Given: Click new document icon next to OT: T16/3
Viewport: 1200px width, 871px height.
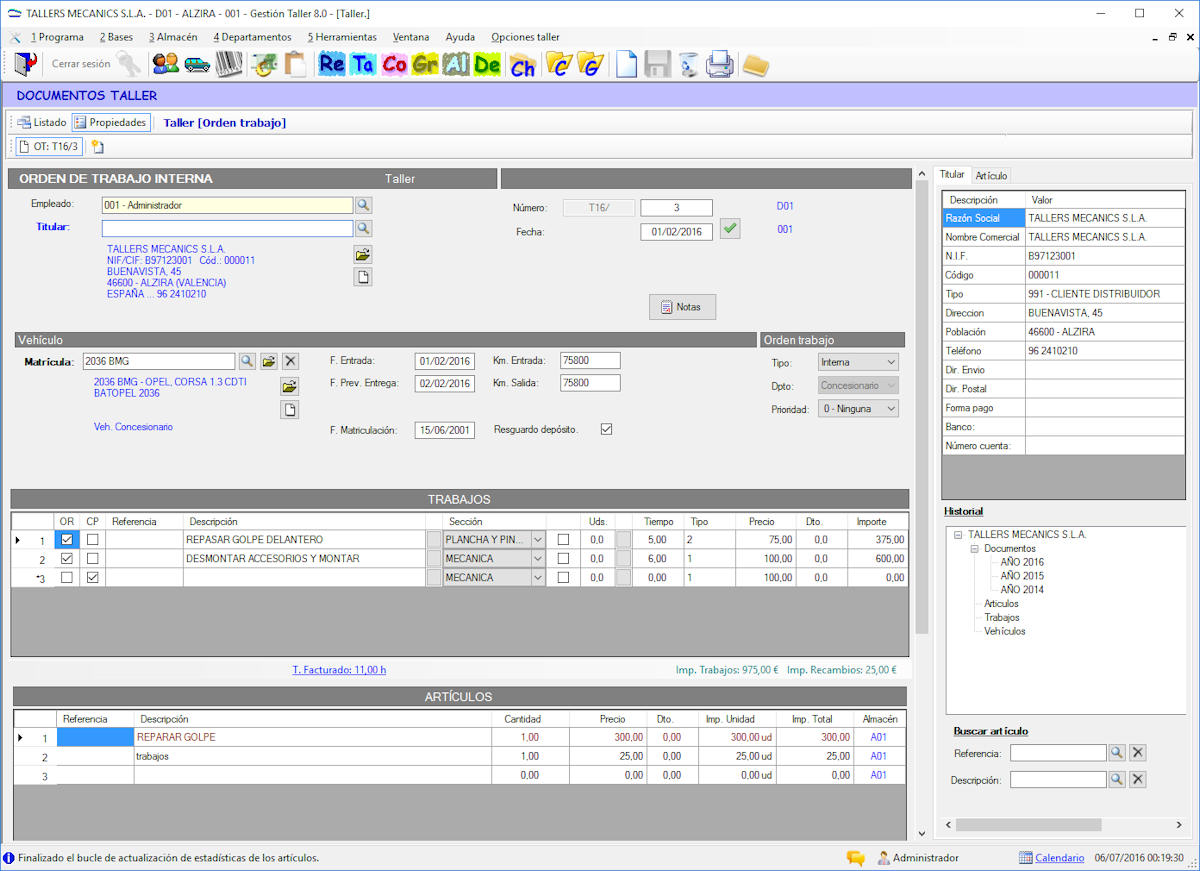Looking at the screenshot, I should (97, 147).
